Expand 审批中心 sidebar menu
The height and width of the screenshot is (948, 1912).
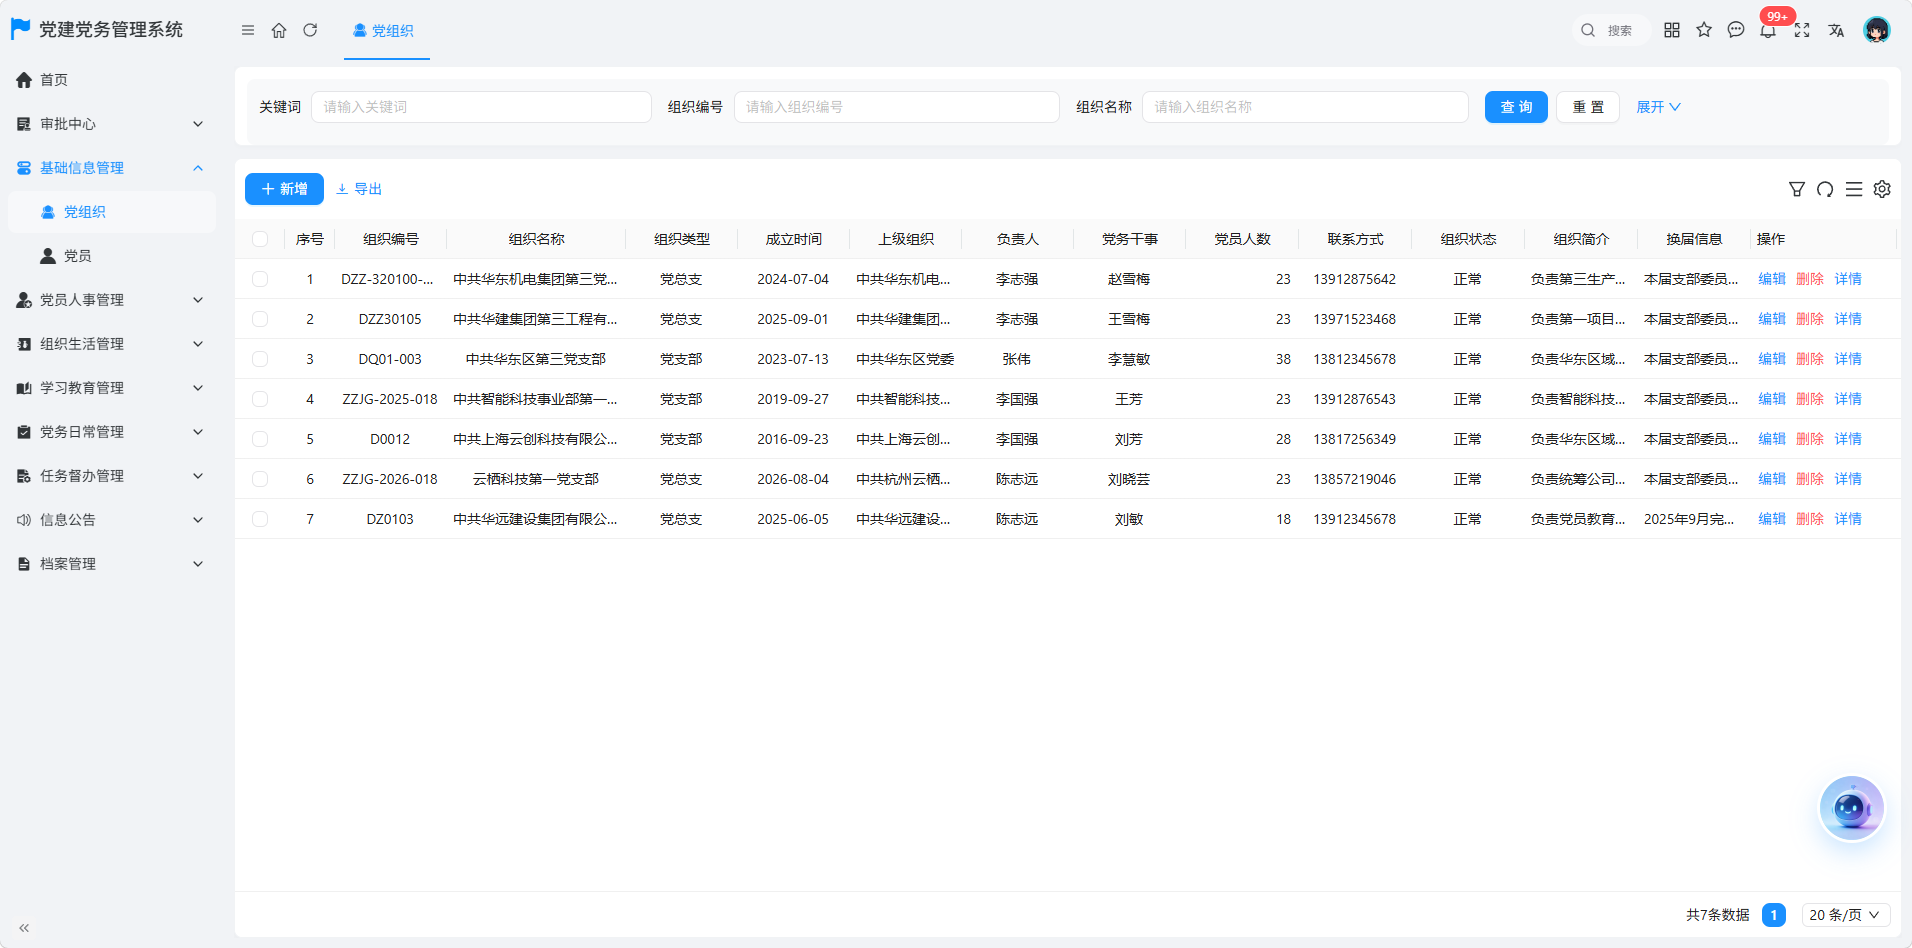click(110, 124)
